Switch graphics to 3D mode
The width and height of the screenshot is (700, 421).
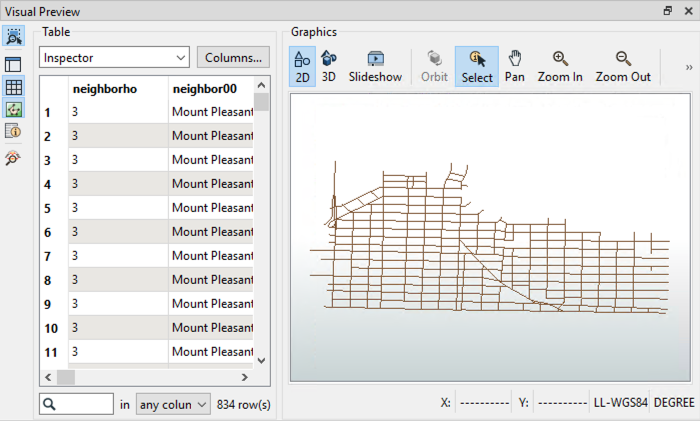(329, 67)
